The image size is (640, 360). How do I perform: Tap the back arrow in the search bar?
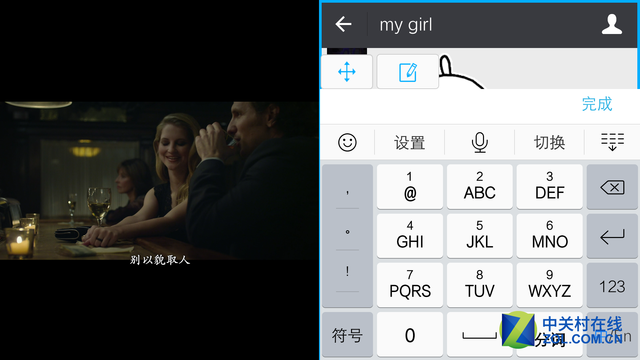pos(343,24)
